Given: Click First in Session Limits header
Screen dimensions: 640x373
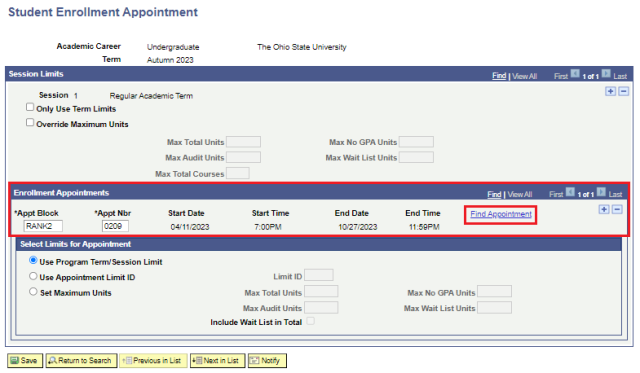Looking at the screenshot, I should click(561, 76).
